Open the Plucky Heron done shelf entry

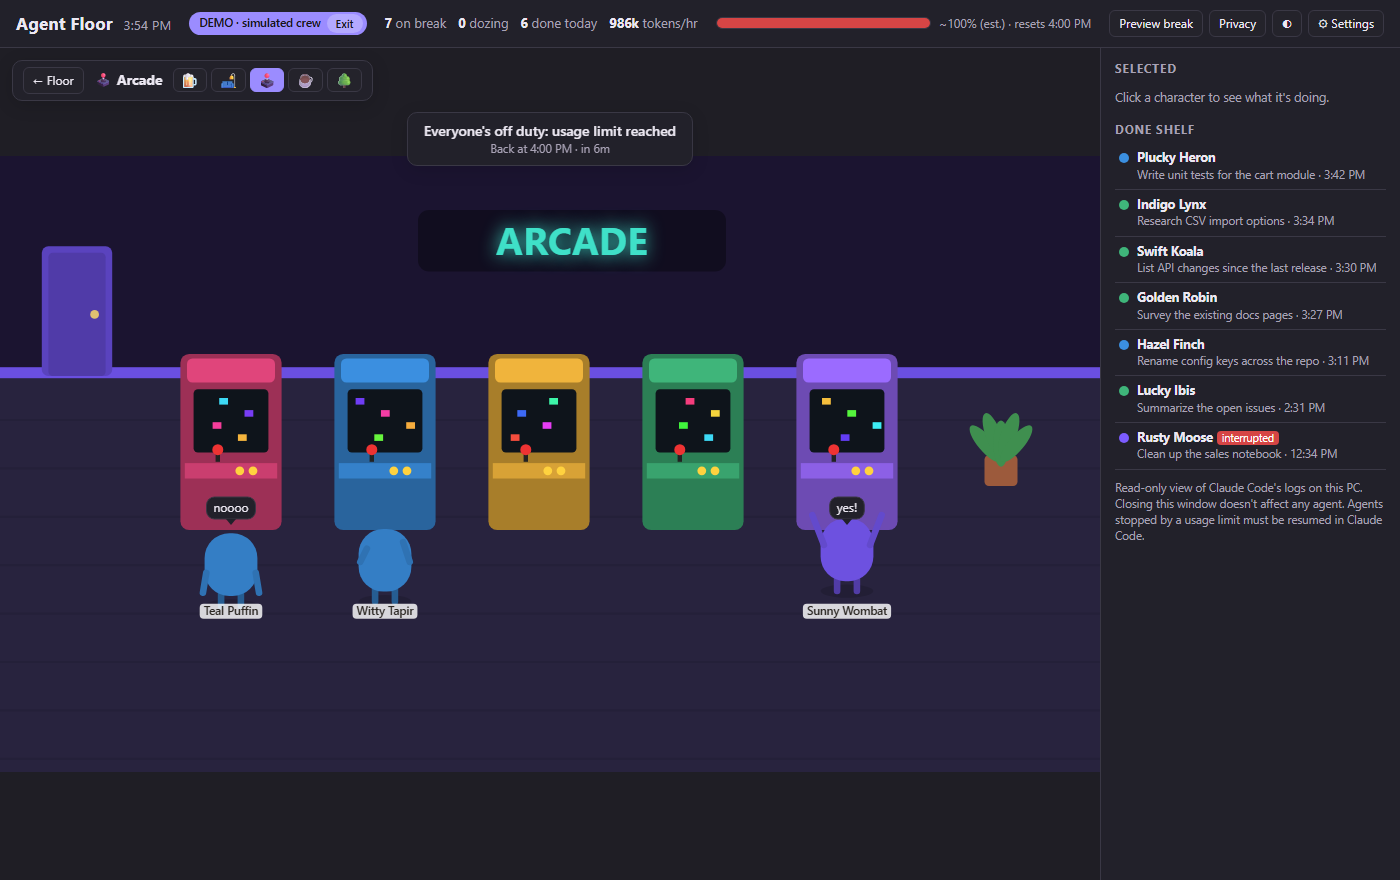point(1250,166)
